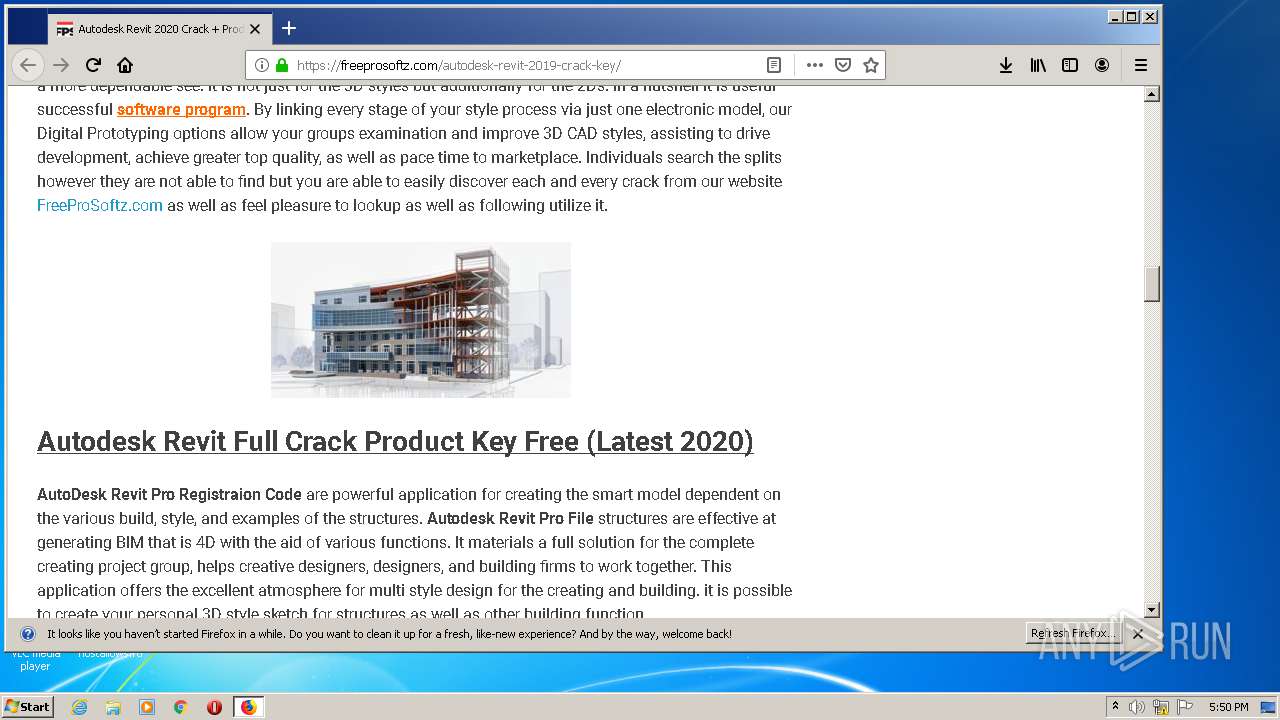Launch Chrome from the taskbar
The height and width of the screenshot is (720, 1280).
point(180,707)
